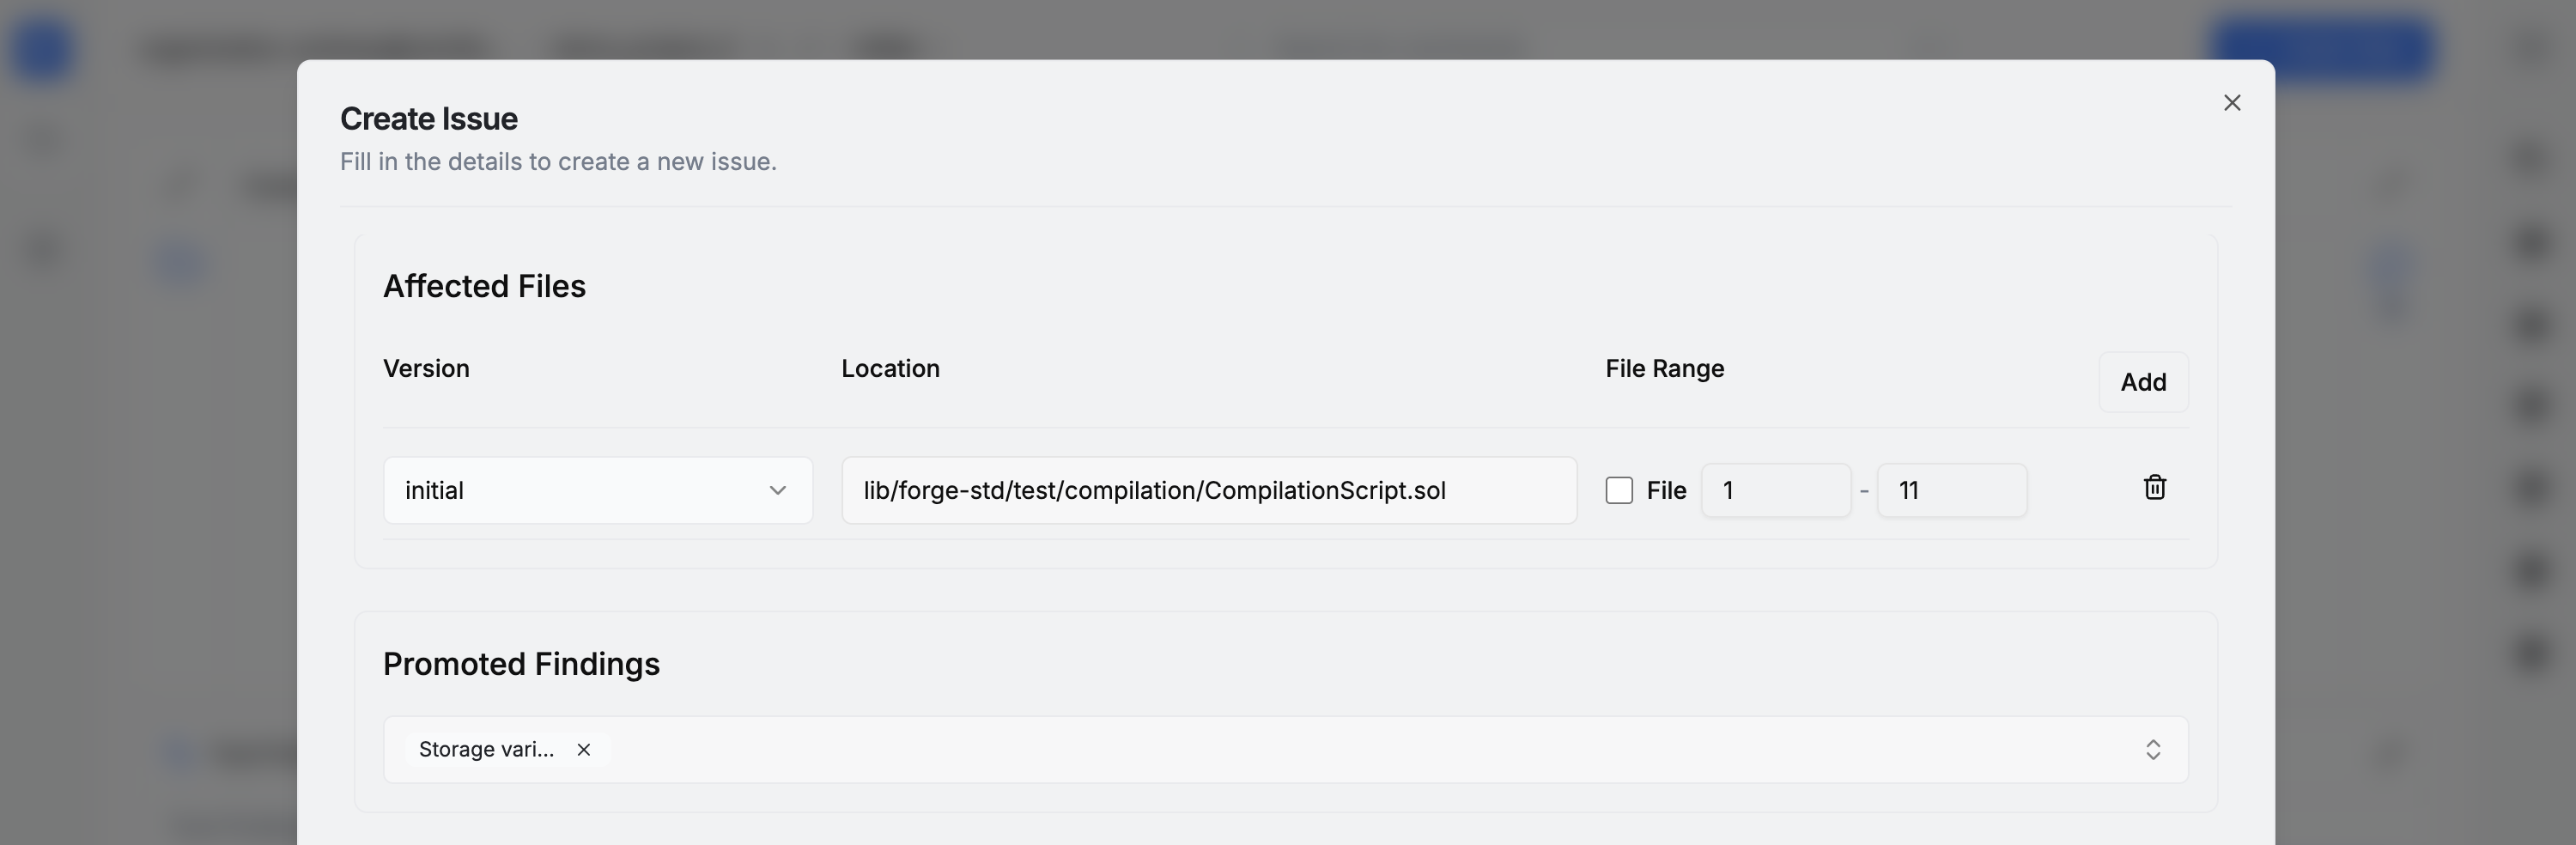This screenshot has width=2576, height=845.
Task: Click the 'Promoted Findings' section heading
Action: [521, 665]
